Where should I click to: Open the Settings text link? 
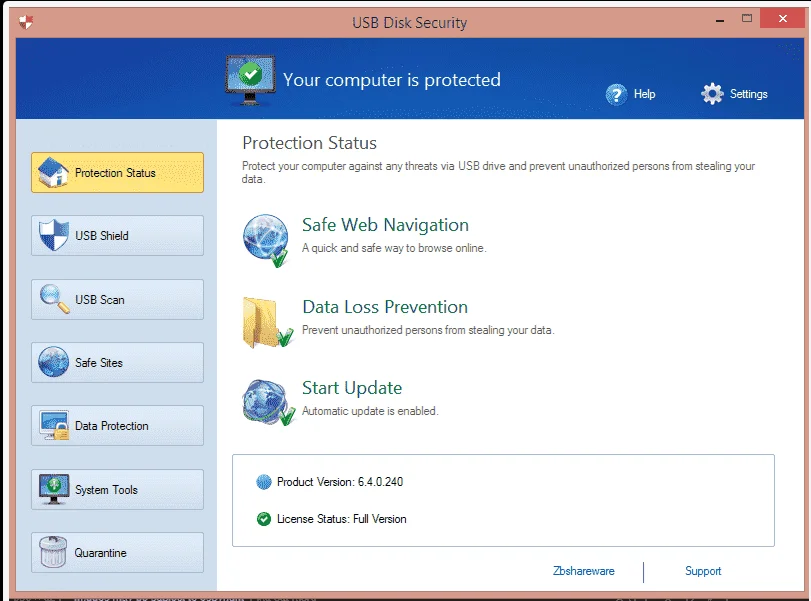[x=748, y=94]
